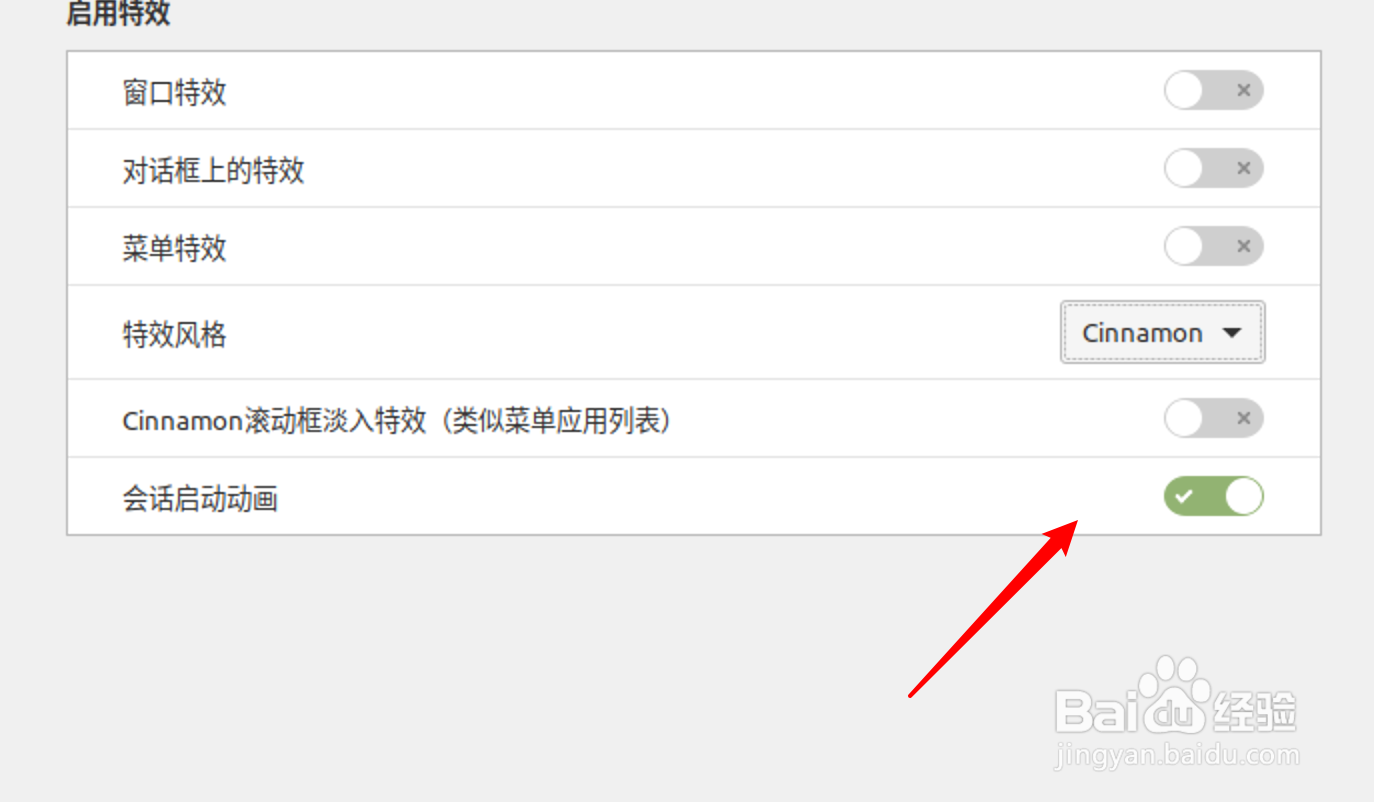Open the jingyan.baidu.com link text
This screenshot has height=802, width=1374.
pos(1177,756)
